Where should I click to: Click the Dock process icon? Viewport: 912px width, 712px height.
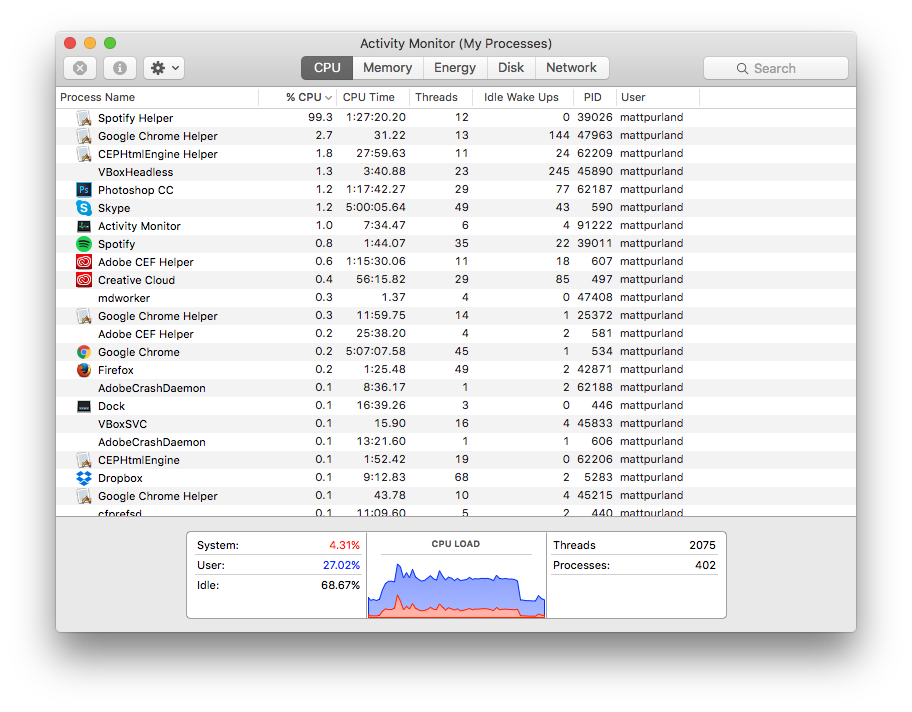tap(84, 406)
